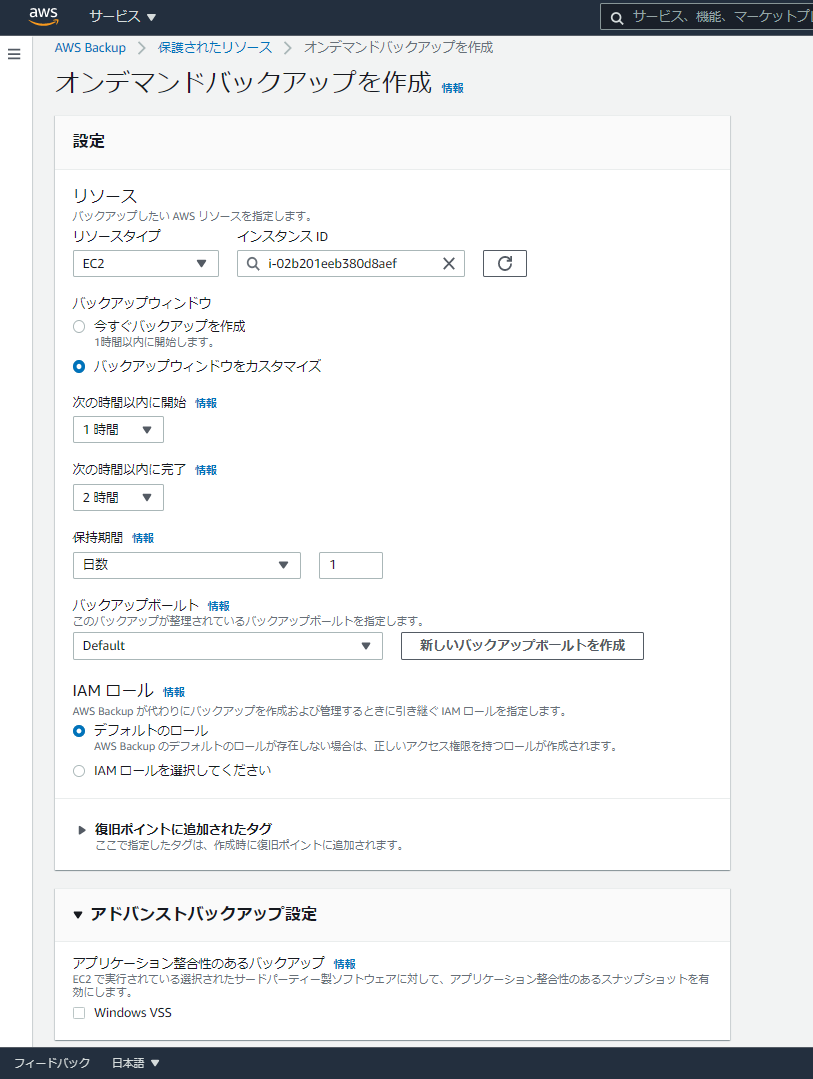
Task: Click 情報 icon next to page title
Action: (452, 88)
